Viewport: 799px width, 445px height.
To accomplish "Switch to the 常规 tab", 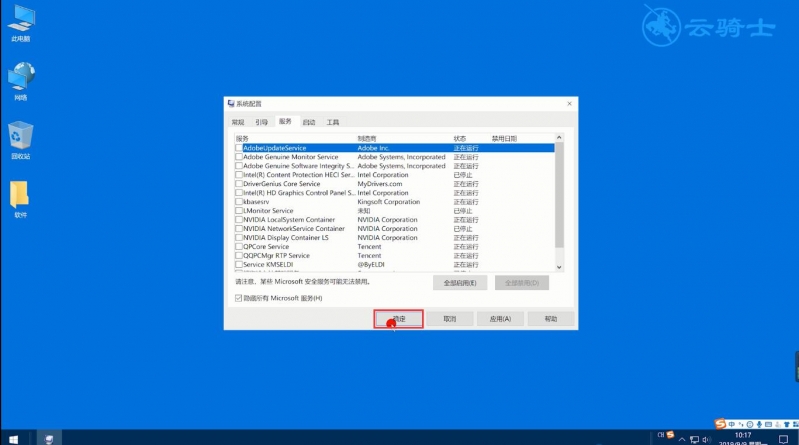I will pos(238,122).
